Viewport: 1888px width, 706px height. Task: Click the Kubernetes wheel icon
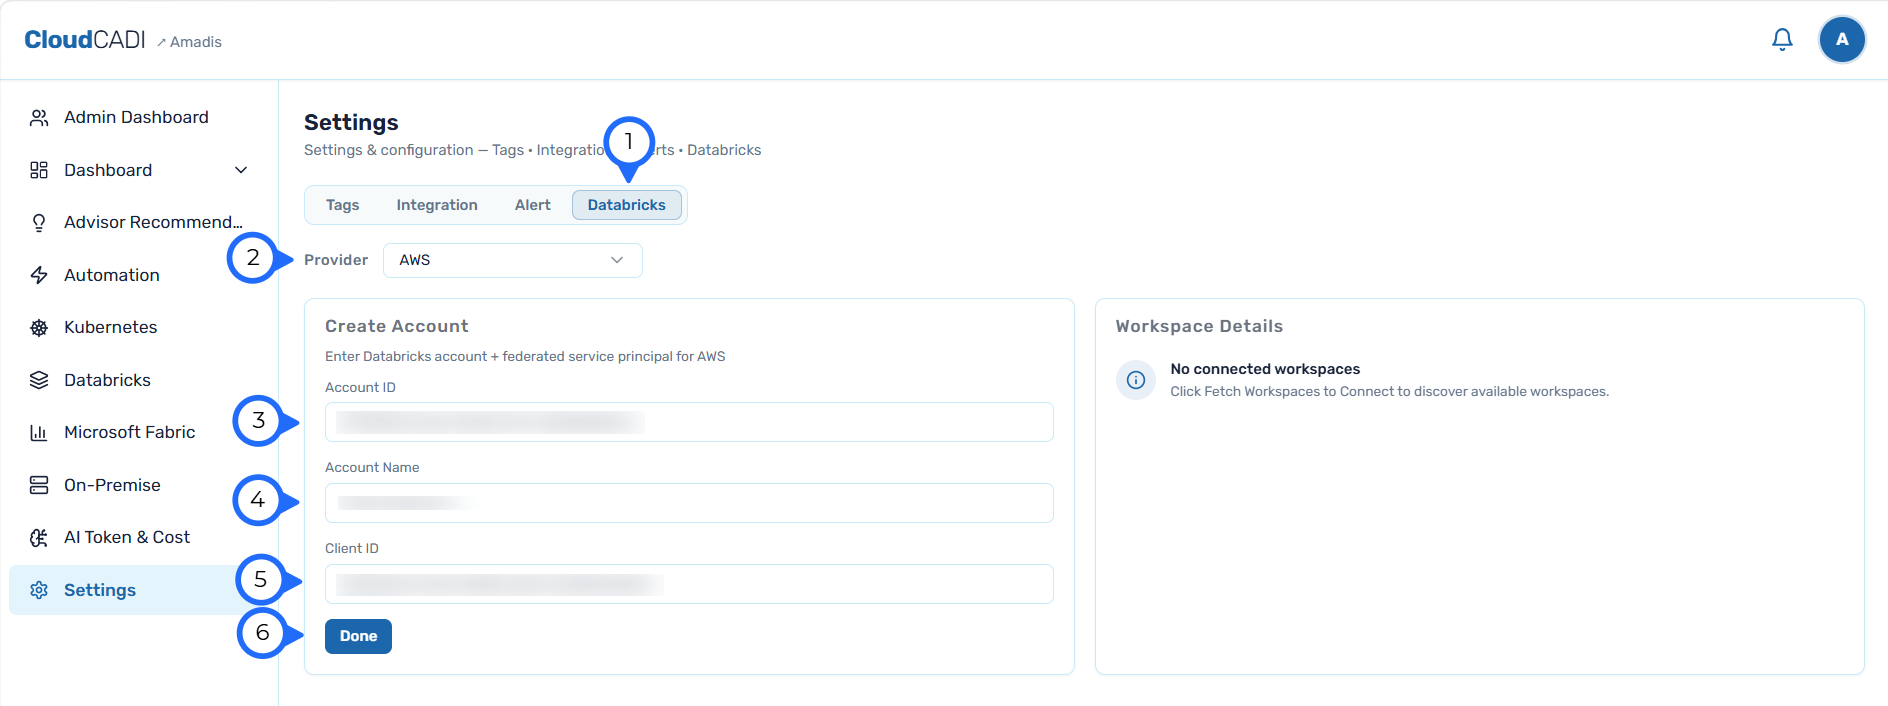39,328
